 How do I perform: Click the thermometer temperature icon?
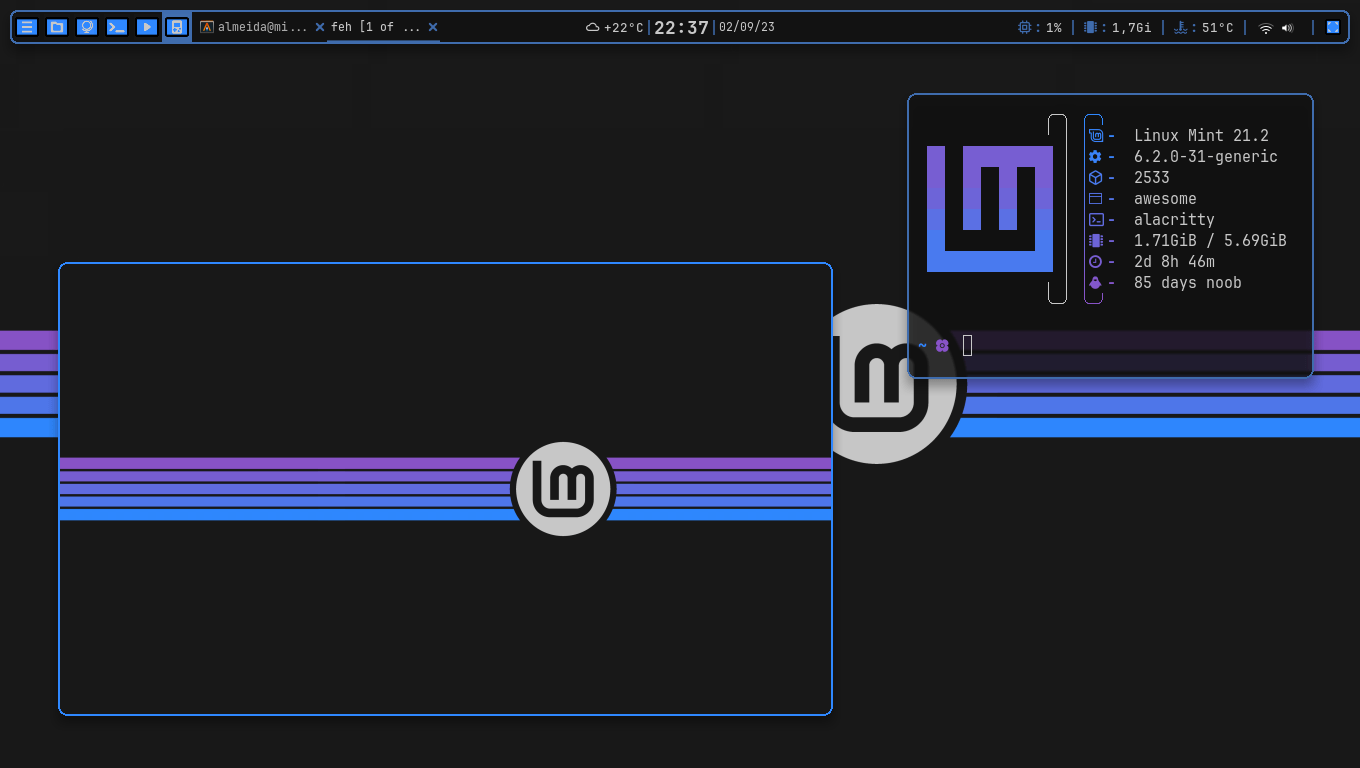(1180, 27)
